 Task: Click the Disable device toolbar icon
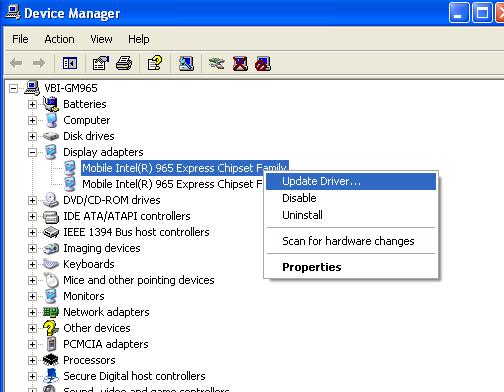[263, 63]
